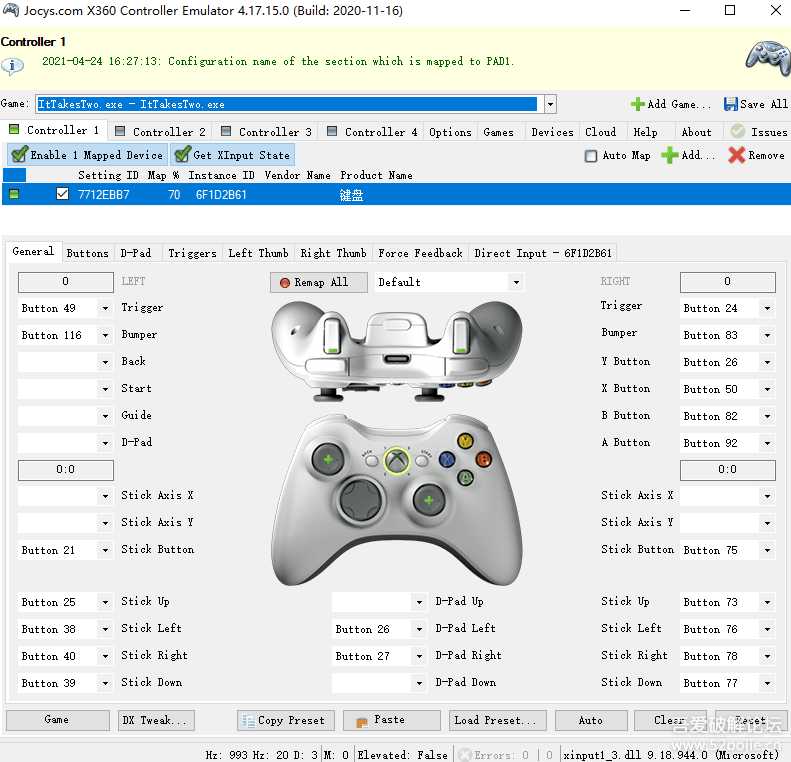Click the Load Preset button
Image resolution: width=791 pixels, height=762 pixels.
click(494, 720)
